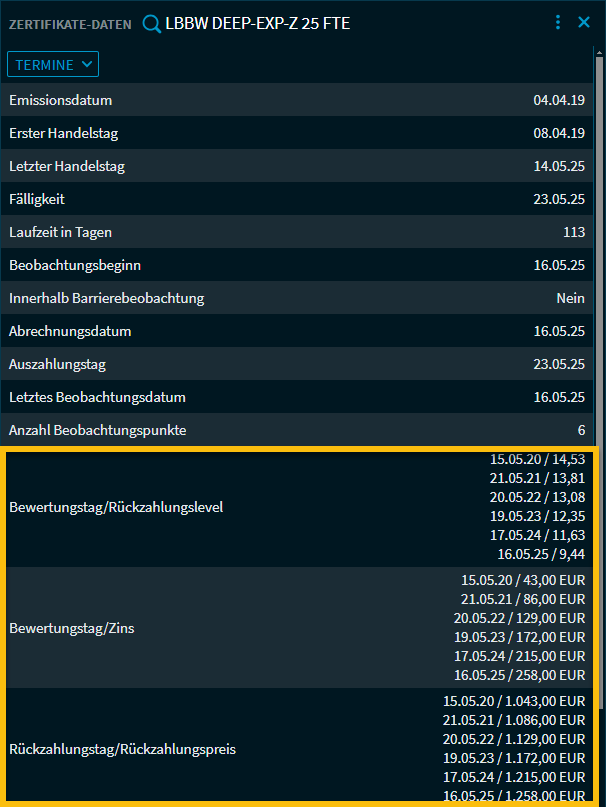Click the Bewertungstag/Rückzahlungslevel label
This screenshot has height=807, width=606.
pyautogui.click(x=116, y=507)
